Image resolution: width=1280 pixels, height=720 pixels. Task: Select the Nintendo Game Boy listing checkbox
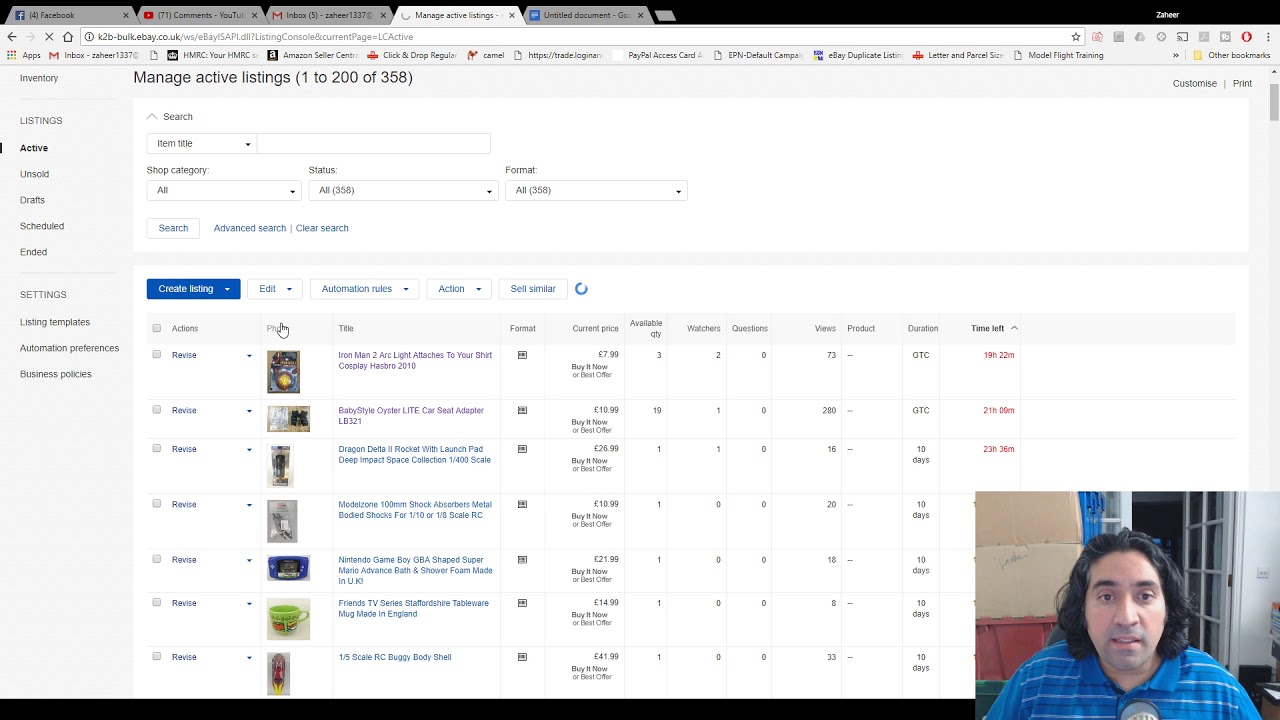(156, 560)
